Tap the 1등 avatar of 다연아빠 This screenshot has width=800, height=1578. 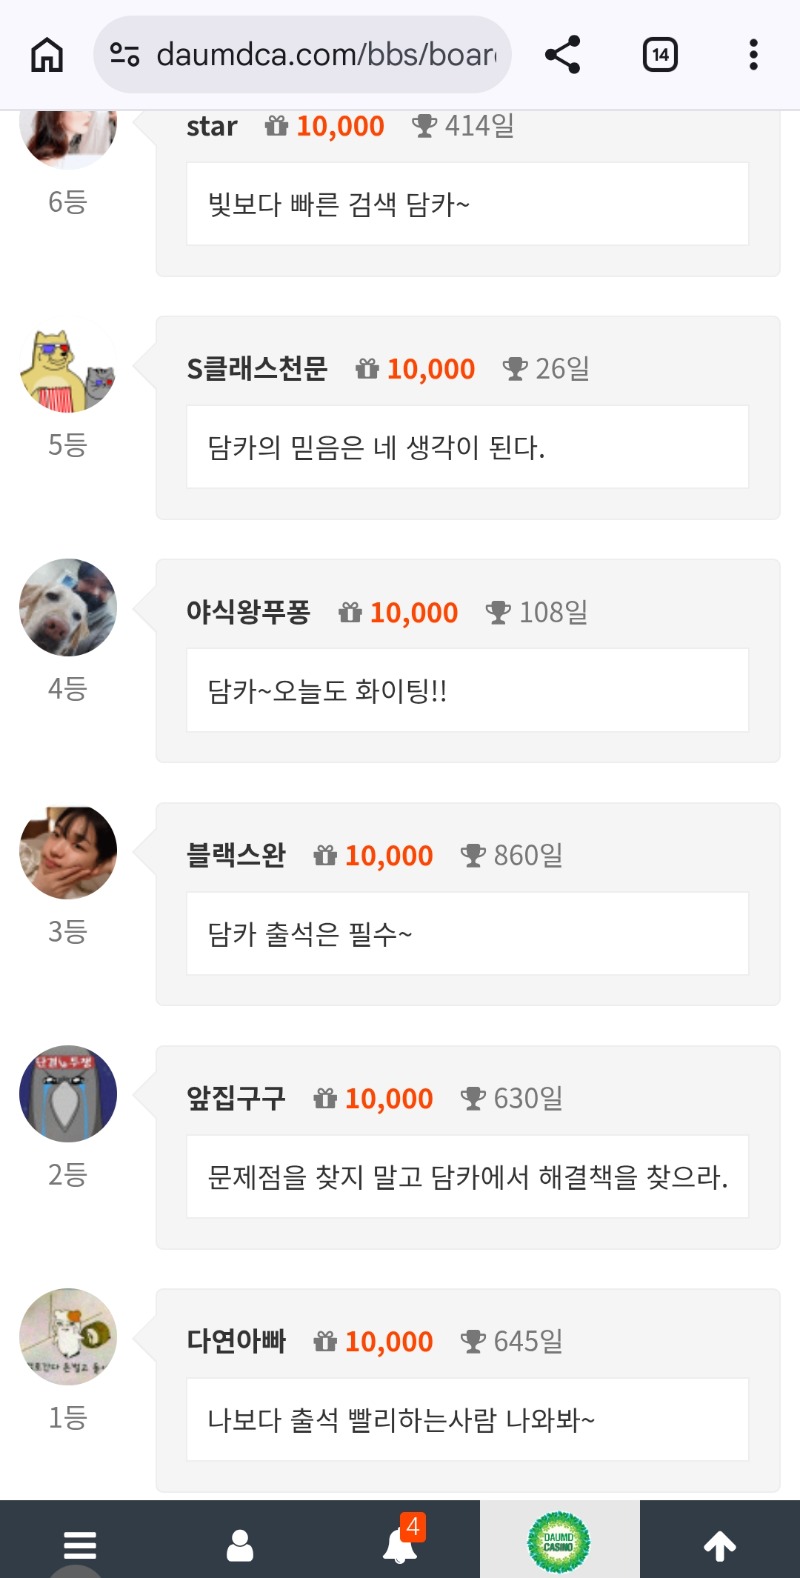click(68, 1337)
